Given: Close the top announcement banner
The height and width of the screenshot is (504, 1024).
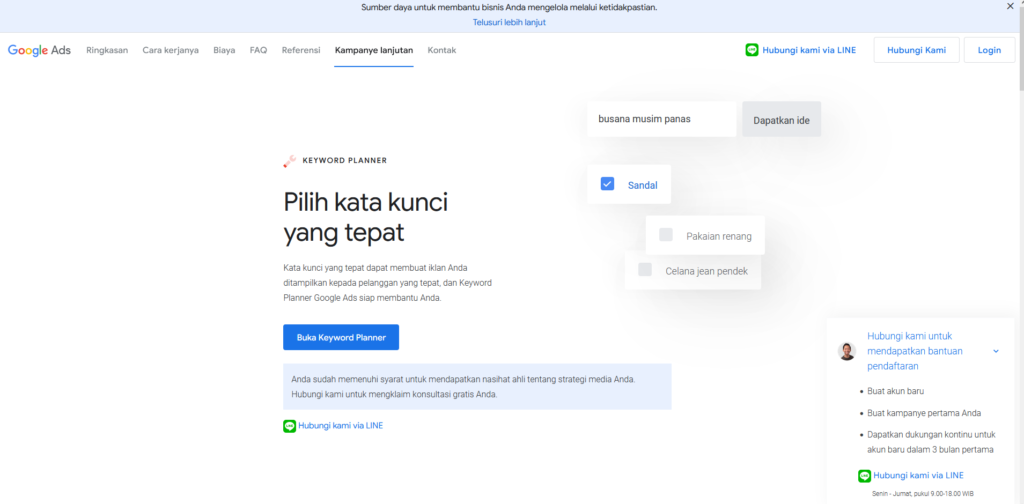Looking at the screenshot, I should (x=1009, y=7).
